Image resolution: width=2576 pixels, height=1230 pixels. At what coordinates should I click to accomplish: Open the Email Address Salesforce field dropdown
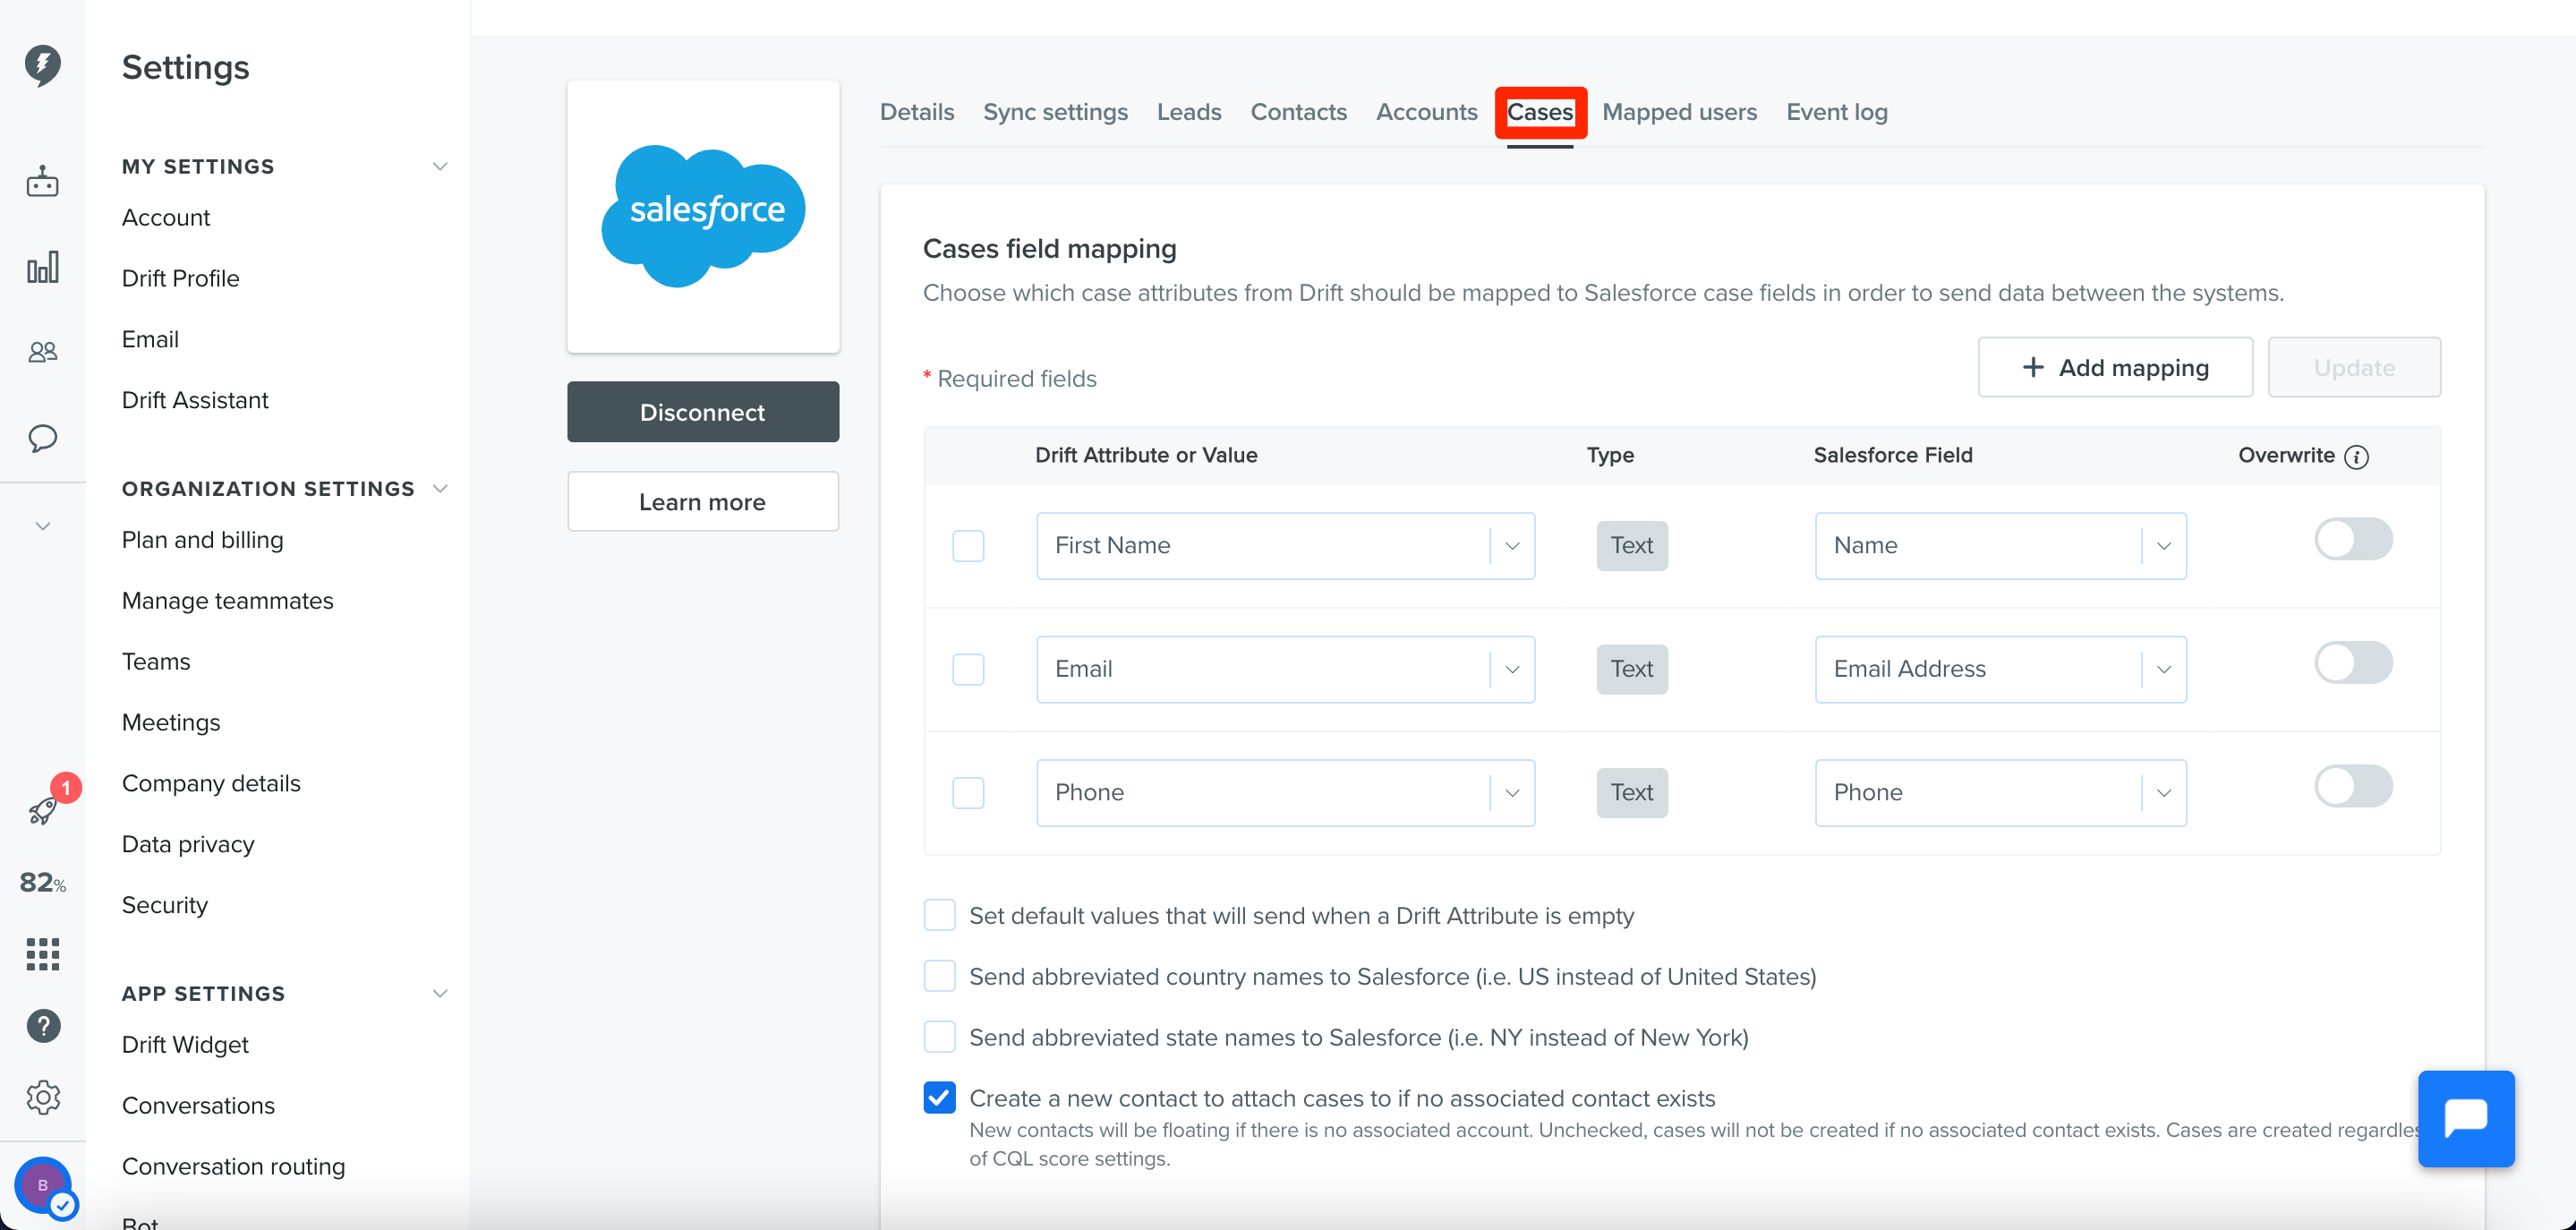coord(2000,669)
